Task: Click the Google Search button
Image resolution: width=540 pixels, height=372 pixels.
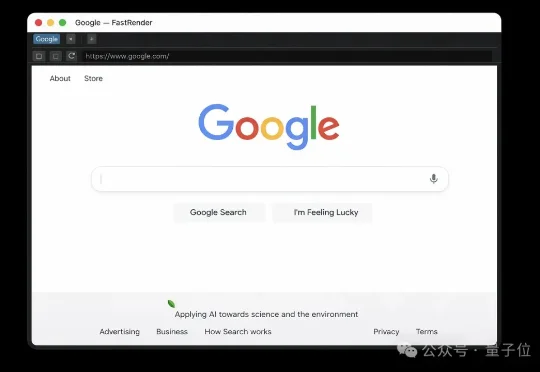Action: [218, 212]
